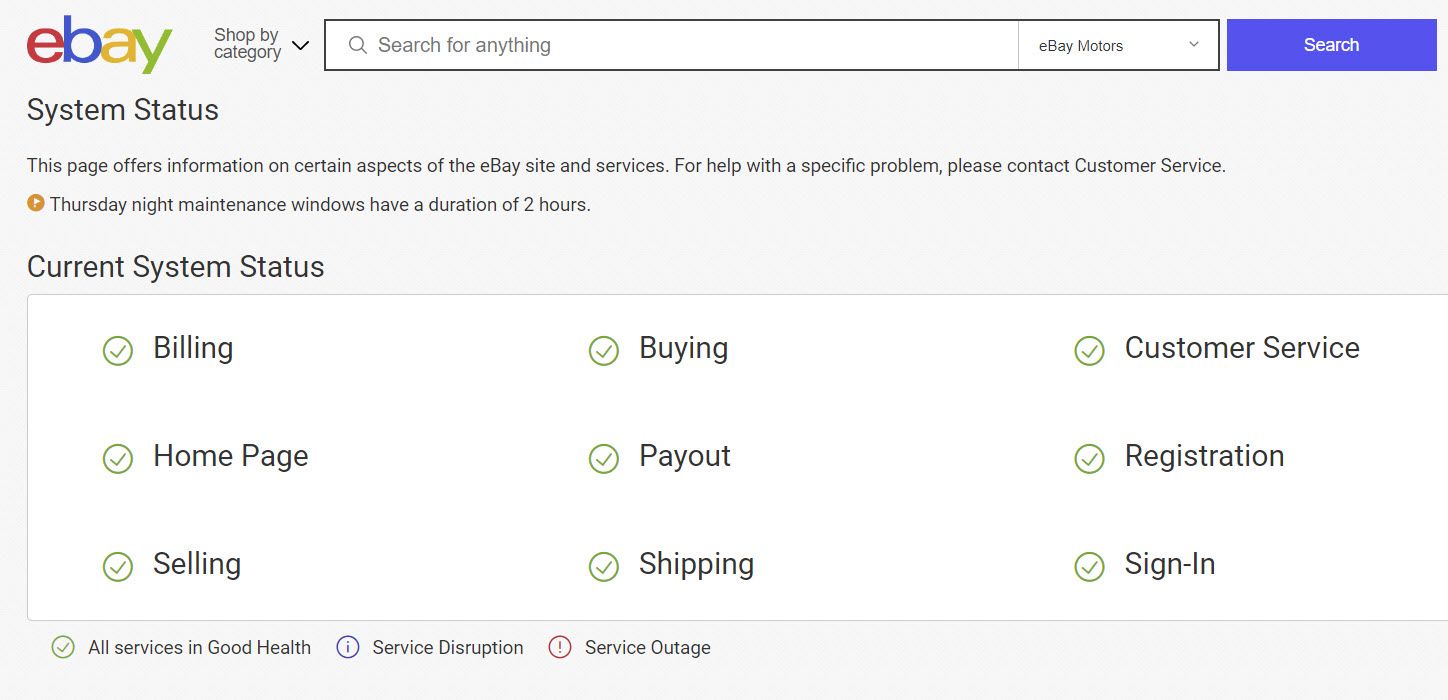The width and height of the screenshot is (1448, 700).
Task: Click the All services in Good Health legend
Action: point(199,648)
